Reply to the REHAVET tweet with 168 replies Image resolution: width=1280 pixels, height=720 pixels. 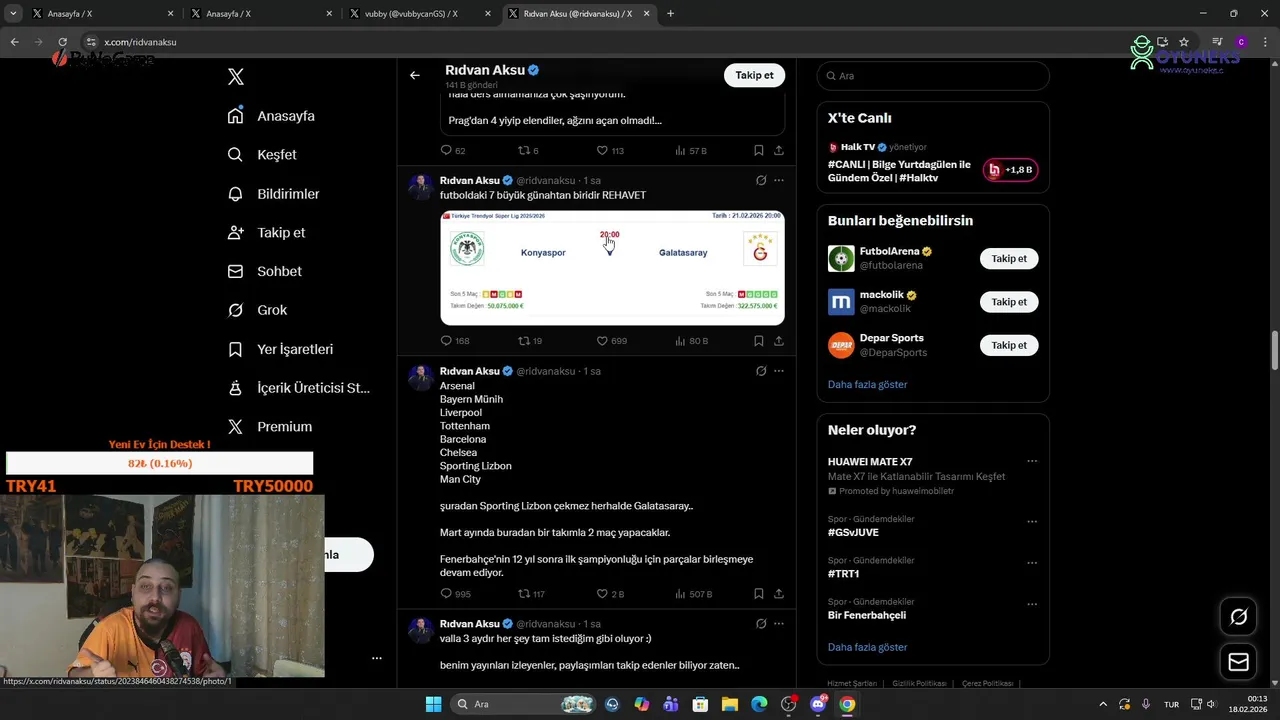click(446, 341)
